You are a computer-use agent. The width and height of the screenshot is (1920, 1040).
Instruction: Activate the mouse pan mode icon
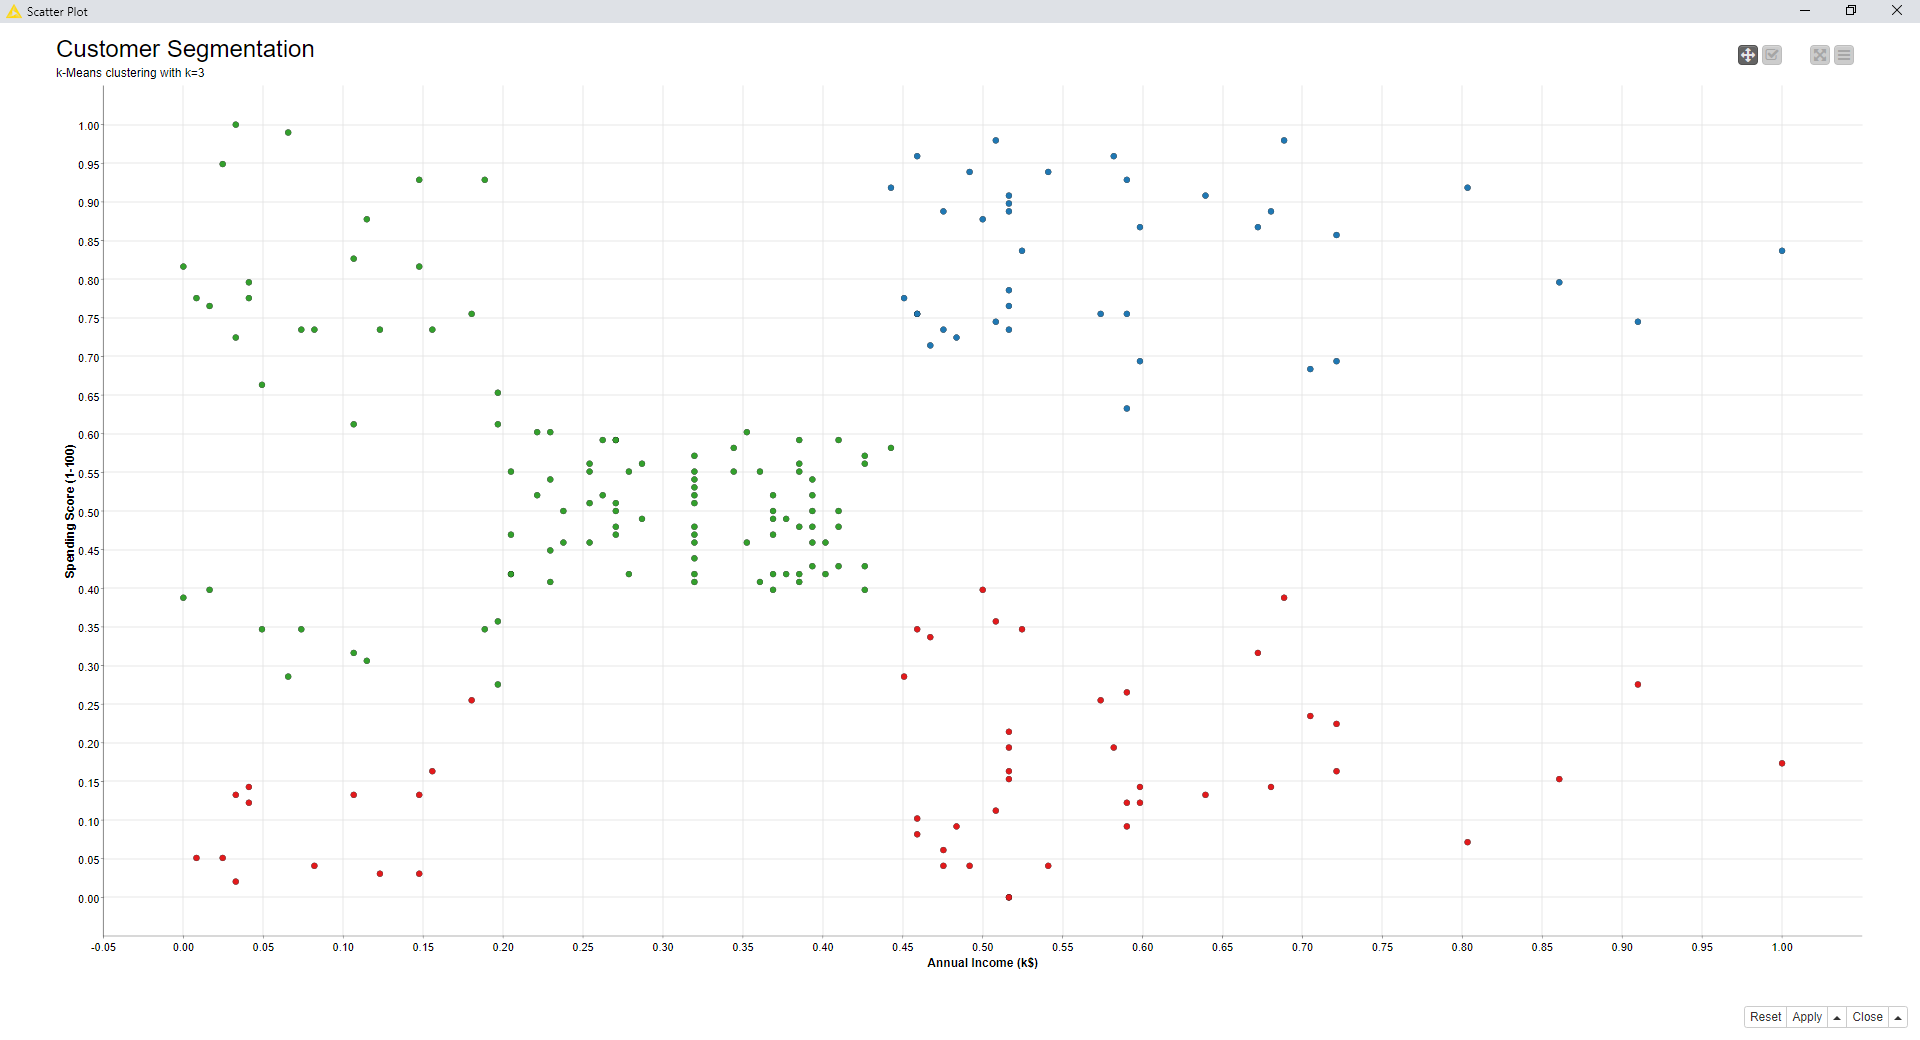(x=1747, y=55)
